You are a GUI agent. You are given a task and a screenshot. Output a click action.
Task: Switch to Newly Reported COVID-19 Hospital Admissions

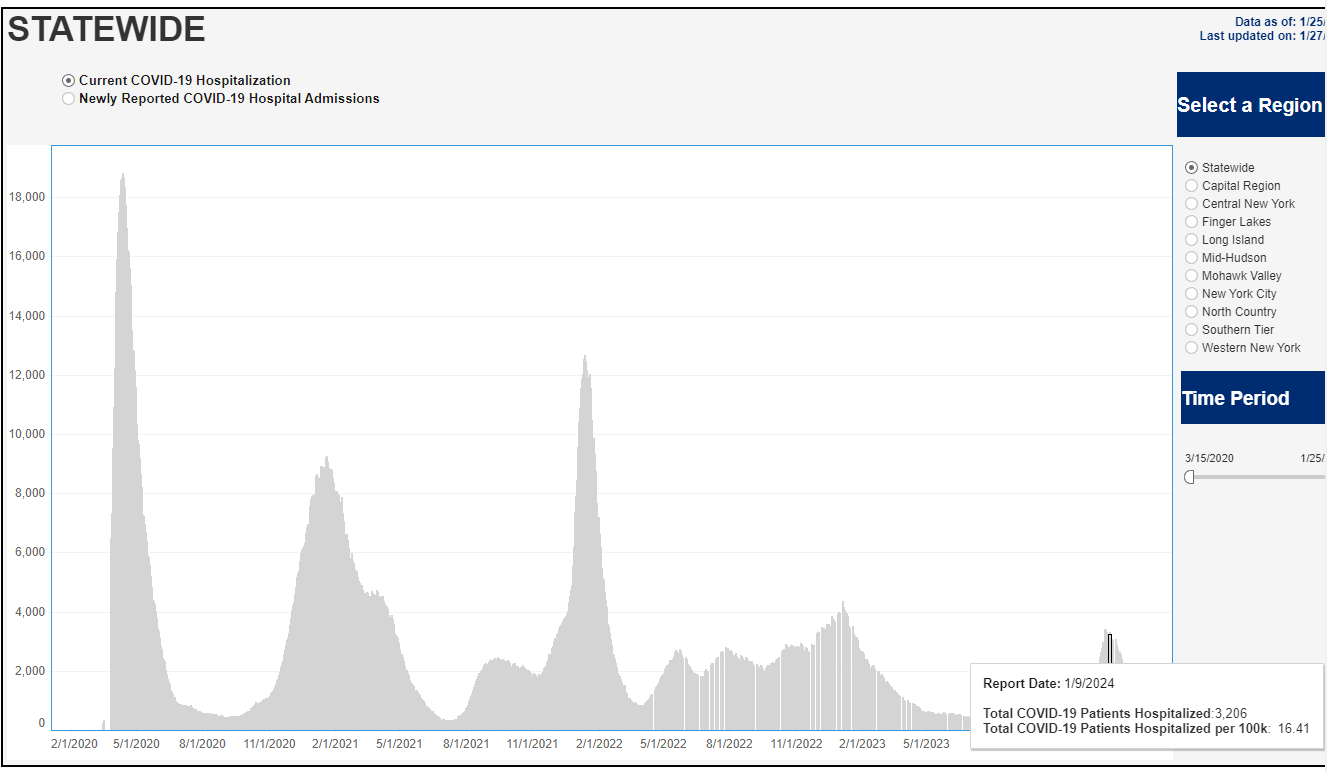[x=68, y=99]
